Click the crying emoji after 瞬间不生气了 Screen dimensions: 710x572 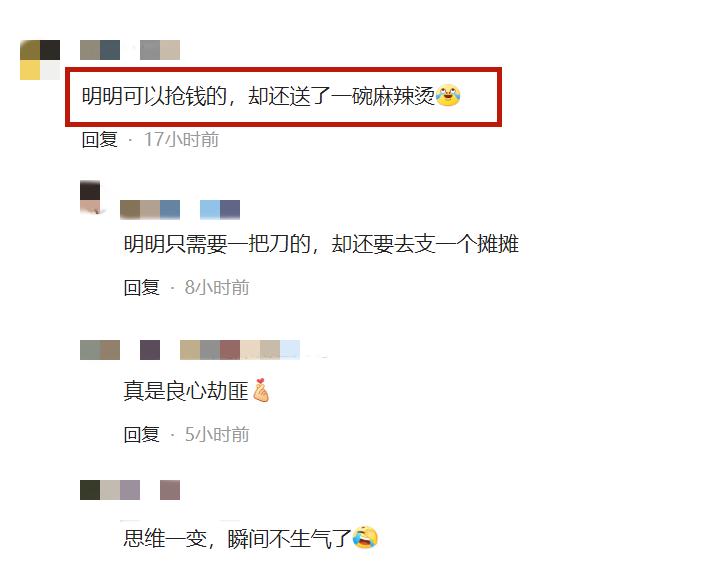[x=365, y=537]
